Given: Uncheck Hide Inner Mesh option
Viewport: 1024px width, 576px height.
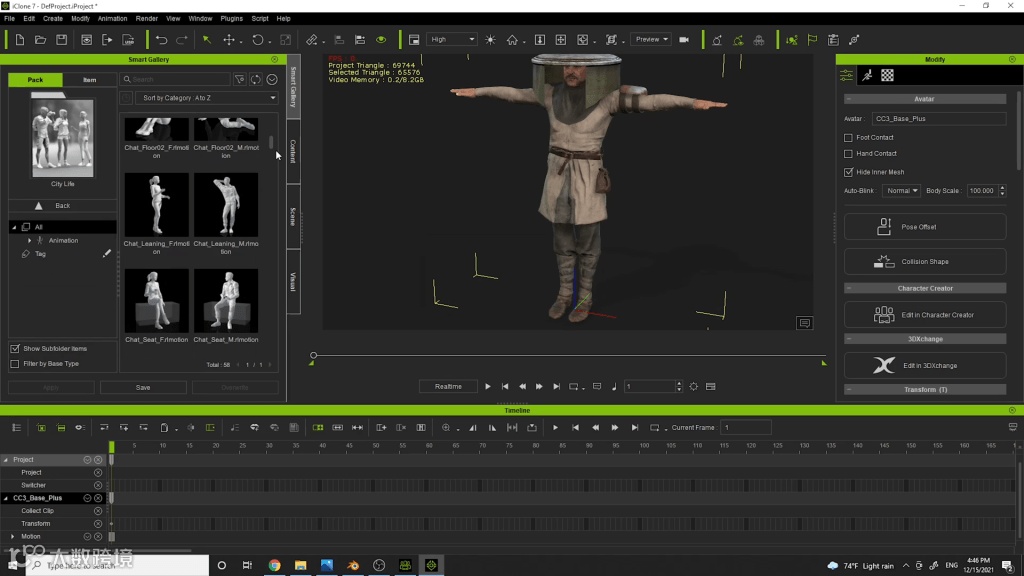Looking at the screenshot, I should [849, 172].
